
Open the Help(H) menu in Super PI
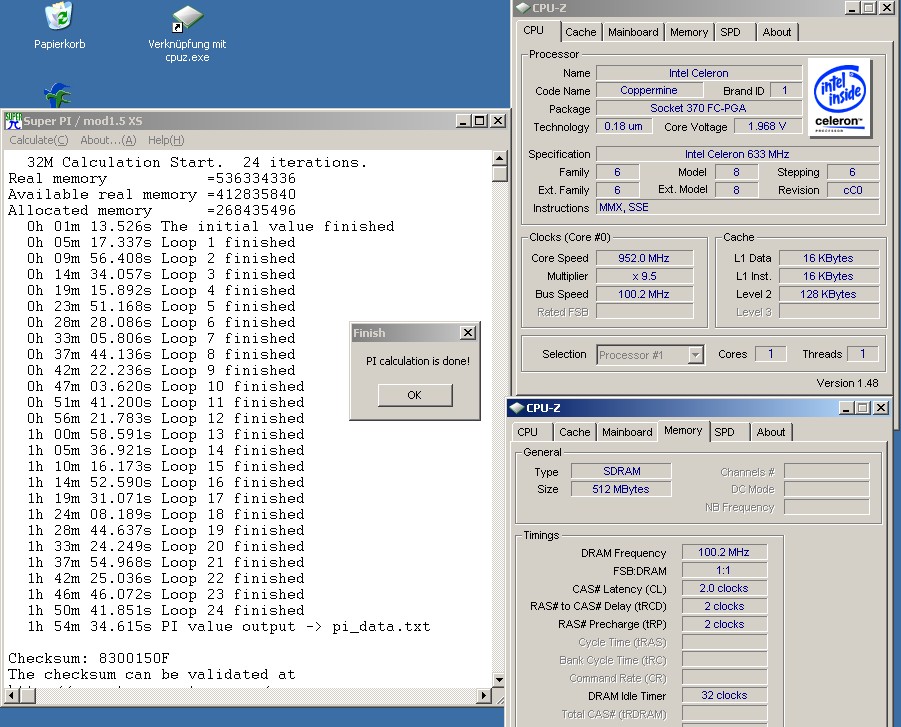pos(166,140)
